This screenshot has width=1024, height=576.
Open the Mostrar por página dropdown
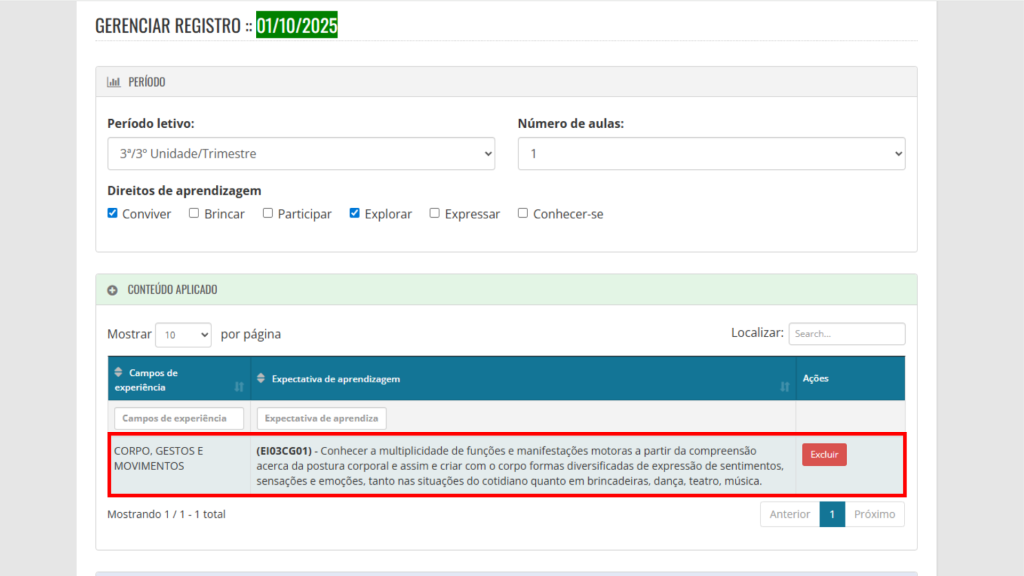pos(183,335)
